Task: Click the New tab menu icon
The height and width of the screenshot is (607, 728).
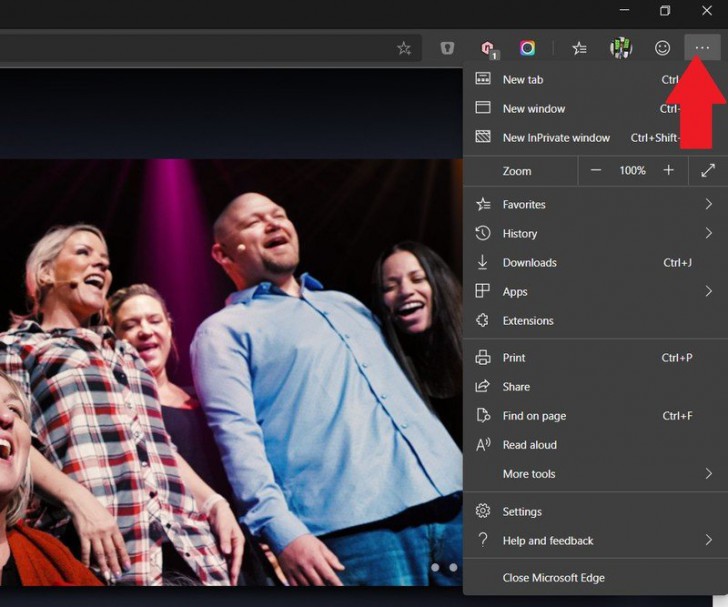Action: (483, 78)
